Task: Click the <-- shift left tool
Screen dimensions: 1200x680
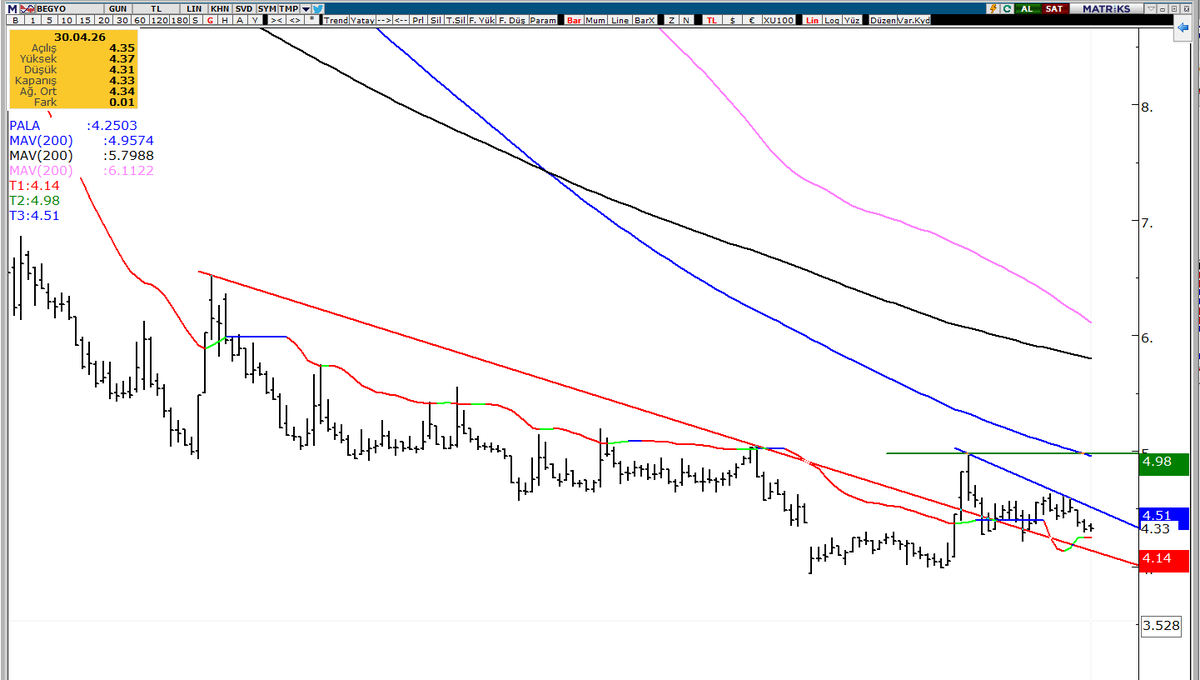Action: [400, 20]
